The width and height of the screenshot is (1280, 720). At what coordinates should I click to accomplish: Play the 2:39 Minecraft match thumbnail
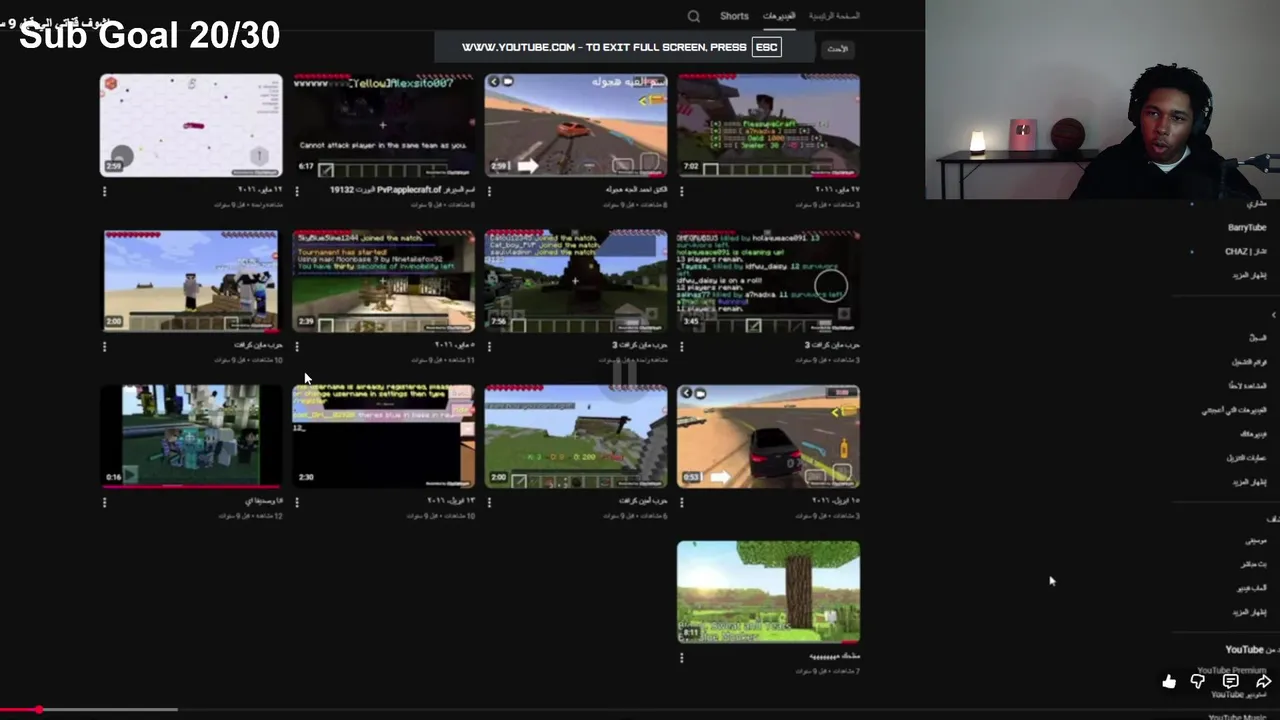click(383, 281)
